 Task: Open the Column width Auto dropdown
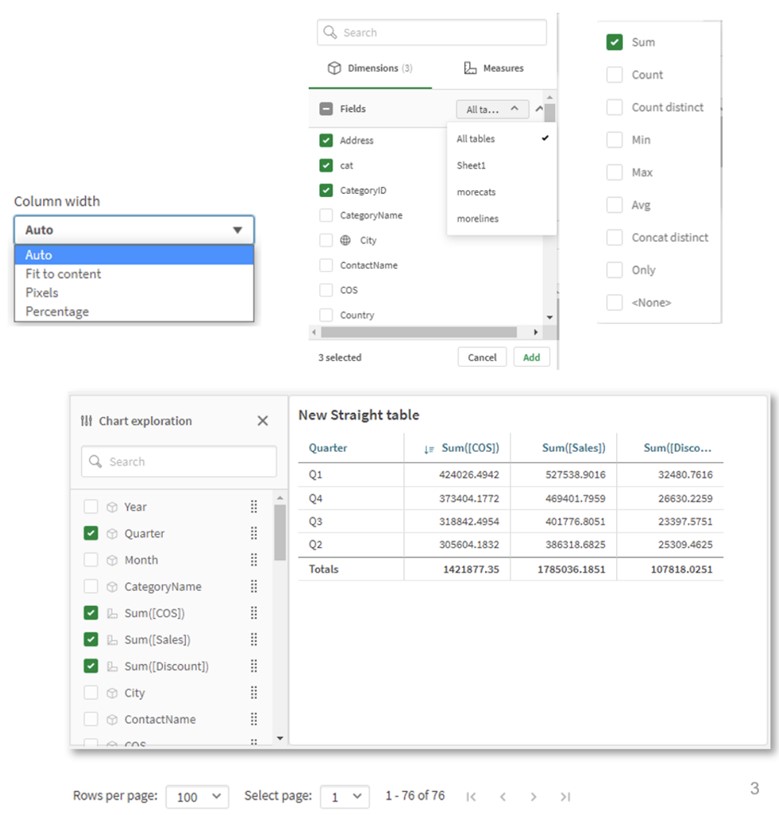click(134, 230)
